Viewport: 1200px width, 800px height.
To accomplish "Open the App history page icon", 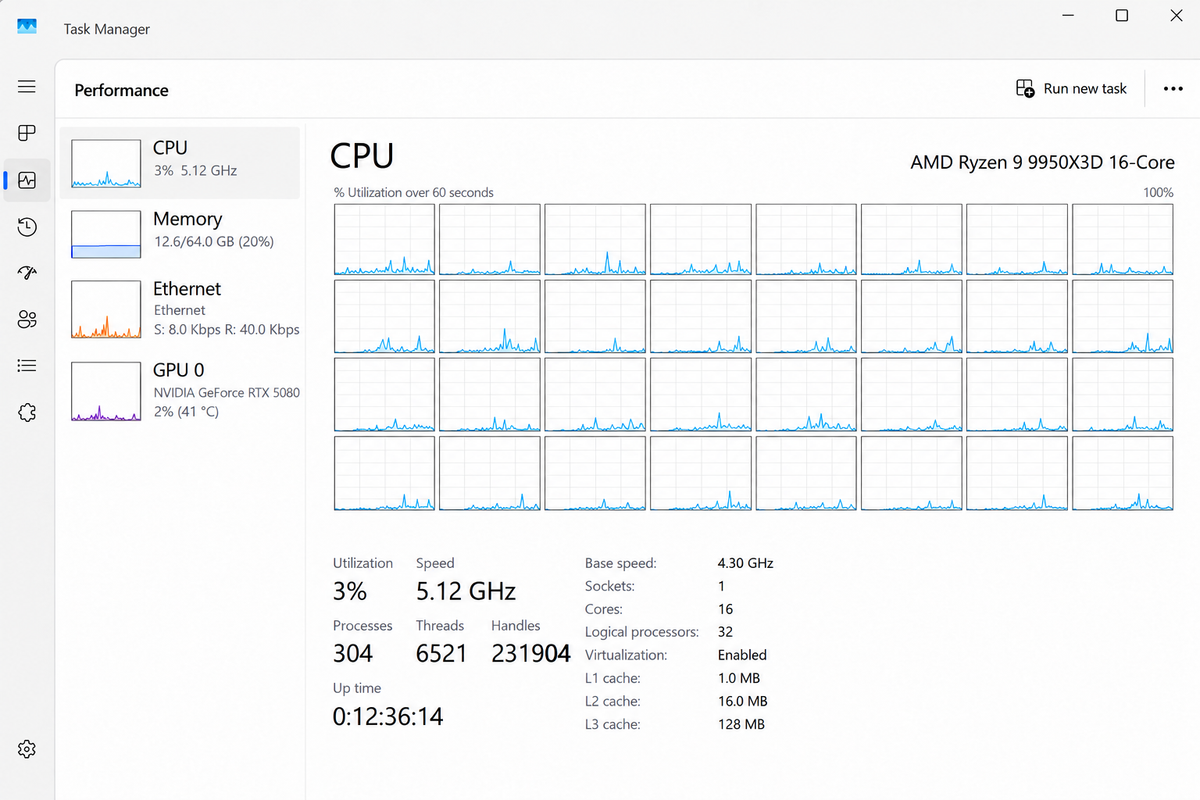I will coord(27,227).
